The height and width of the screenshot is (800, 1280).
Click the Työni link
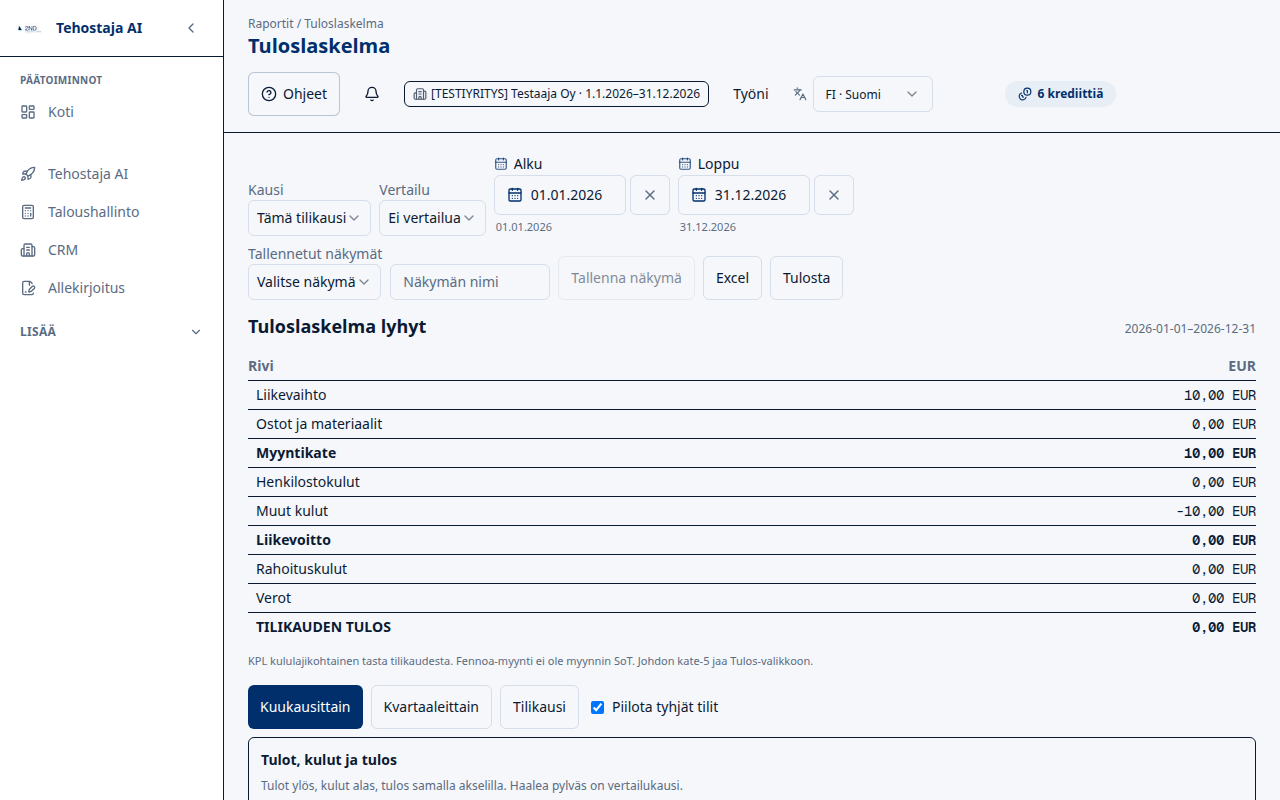(751, 94)
